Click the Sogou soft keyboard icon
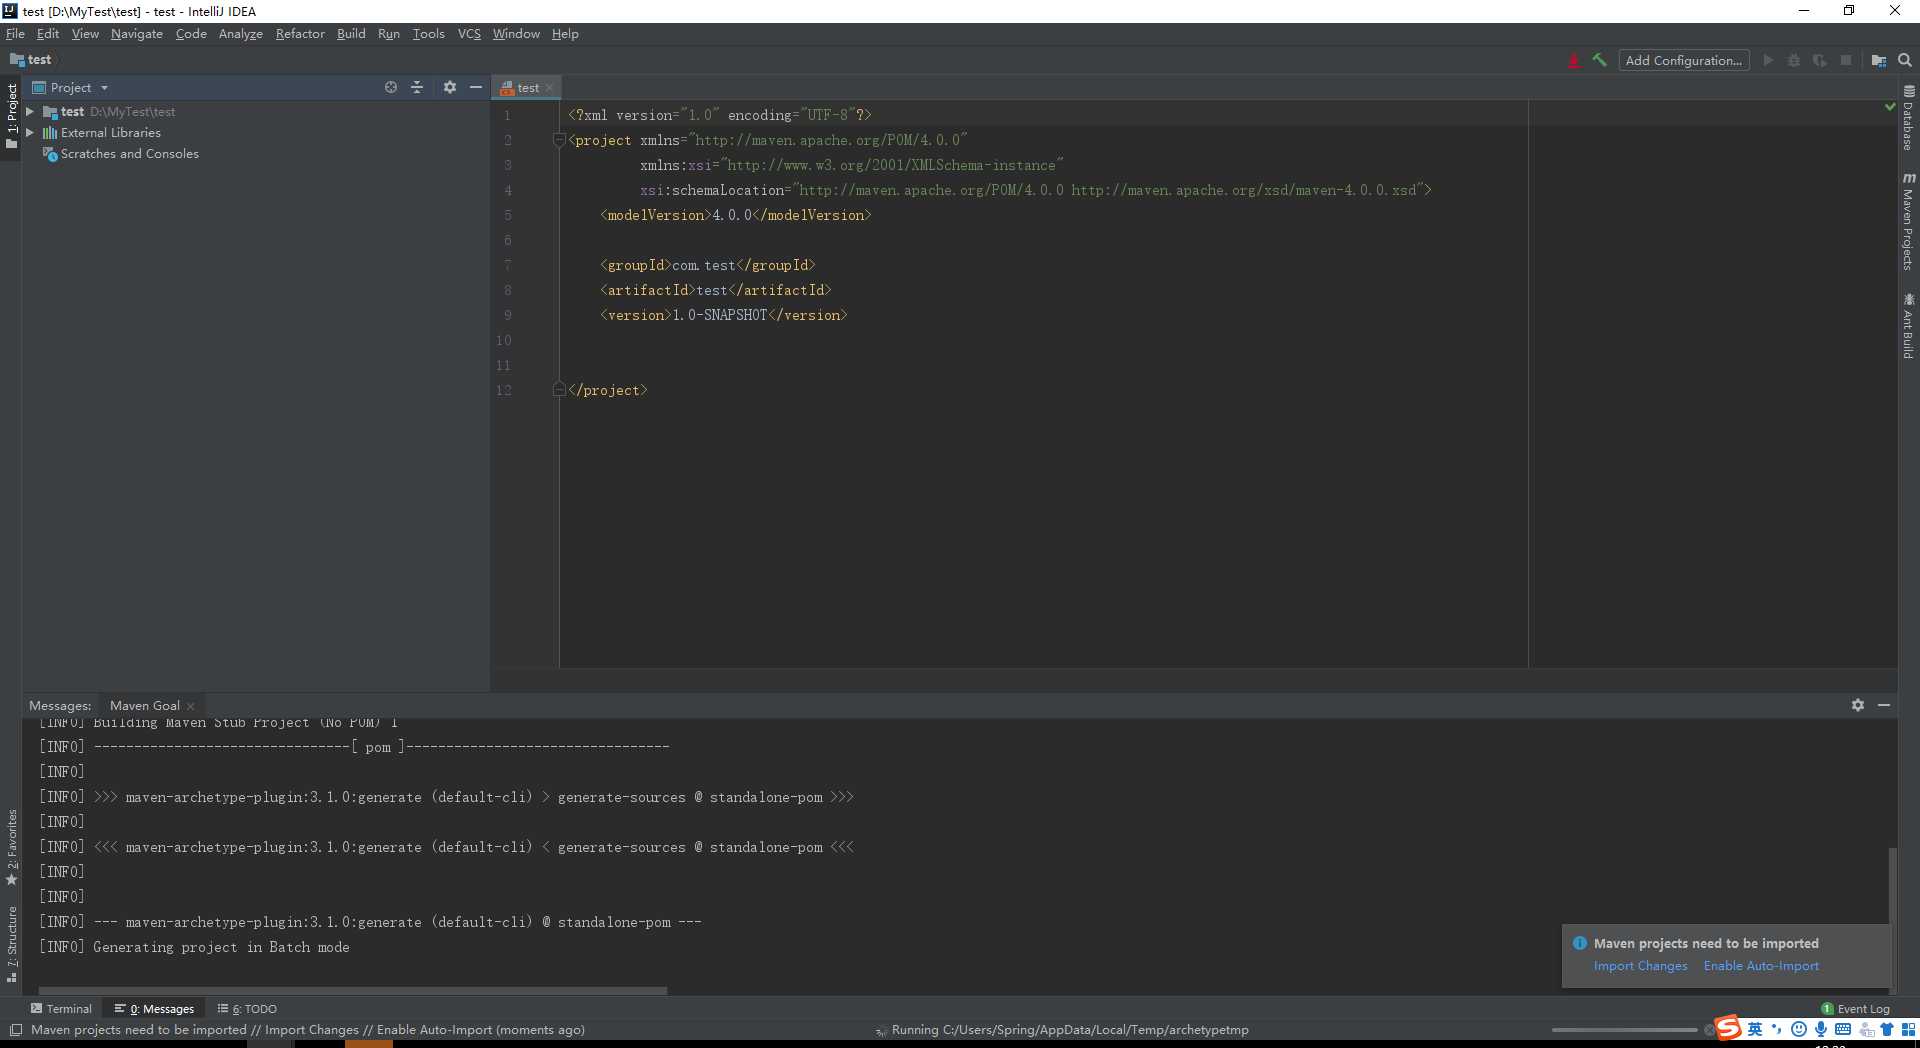 [x=1843, y=1029]
